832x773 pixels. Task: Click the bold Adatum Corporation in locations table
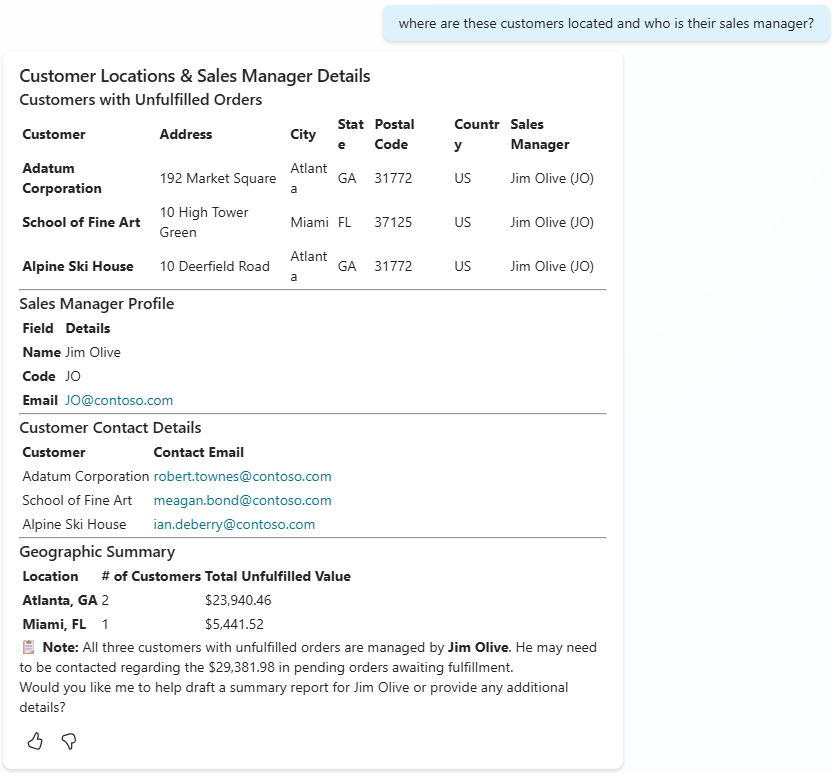(x=62, y=178)
